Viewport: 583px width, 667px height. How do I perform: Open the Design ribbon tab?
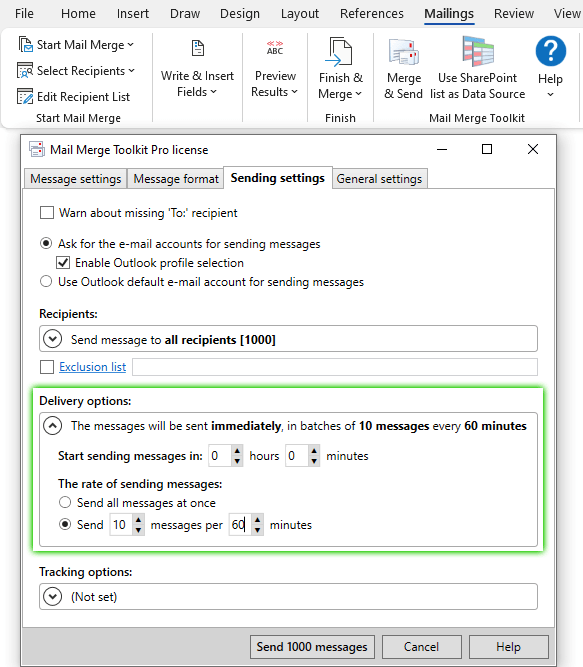[x=240, y=14]
